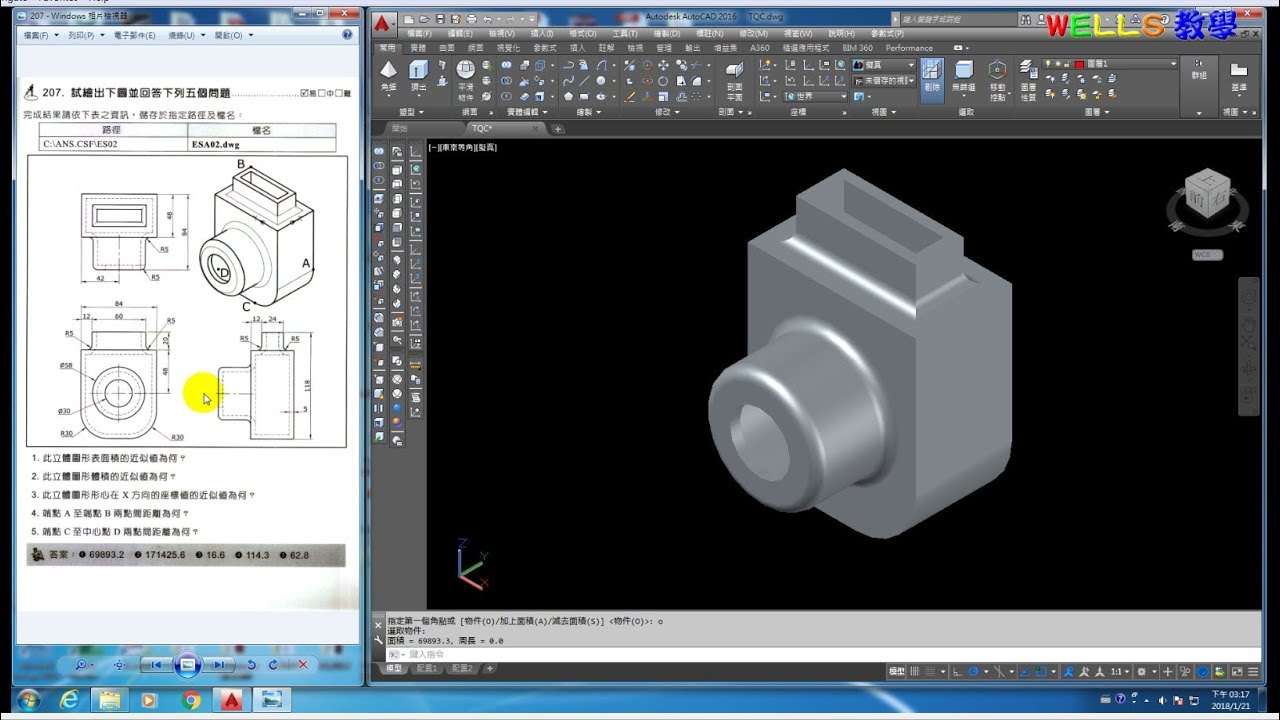Expand the 列印(P) dropdown in the photo viewer
1280x720 pixels.
(x=87, y=35)
